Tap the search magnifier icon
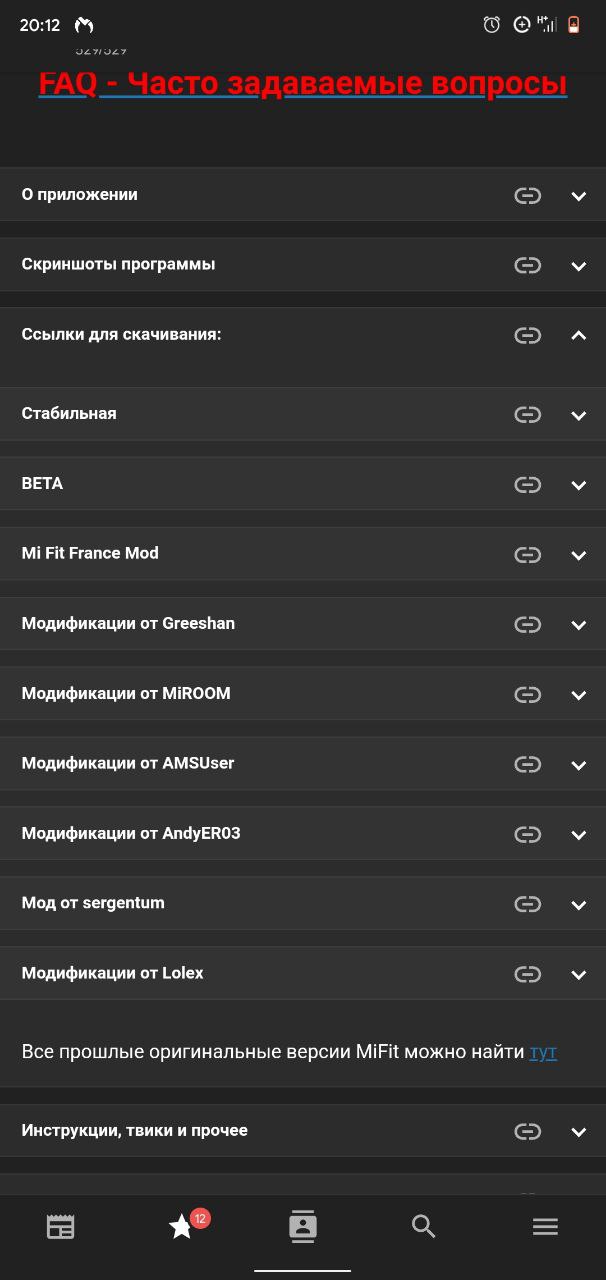 (x=424, y=1227)
